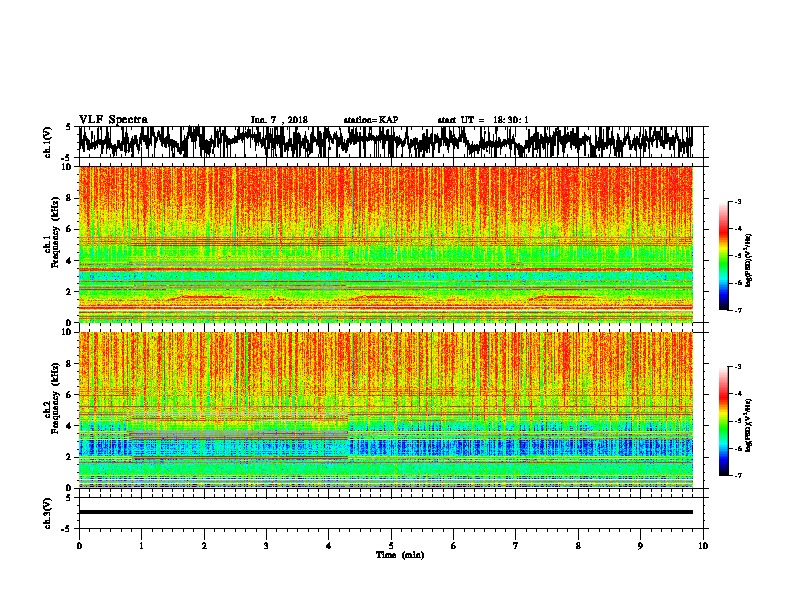Click the ch.1 color bar log(PSD) label
Viewport: 792px width, 612px height.
[x=748, y=260]
